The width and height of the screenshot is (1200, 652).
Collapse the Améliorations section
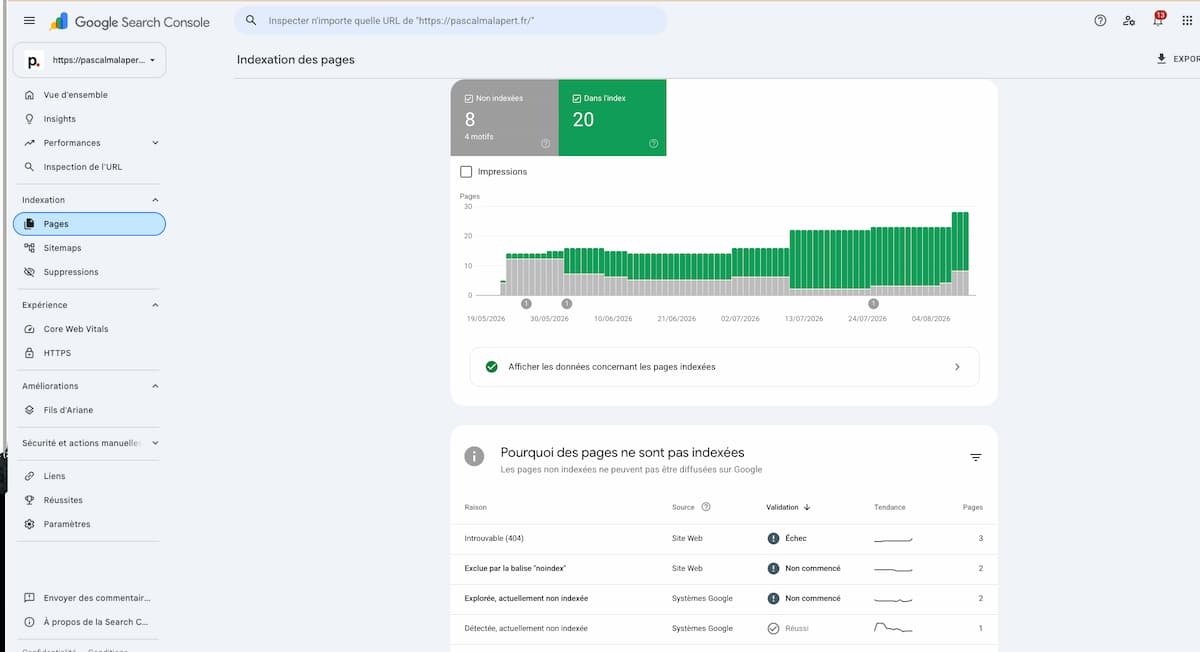pos(155,386)
